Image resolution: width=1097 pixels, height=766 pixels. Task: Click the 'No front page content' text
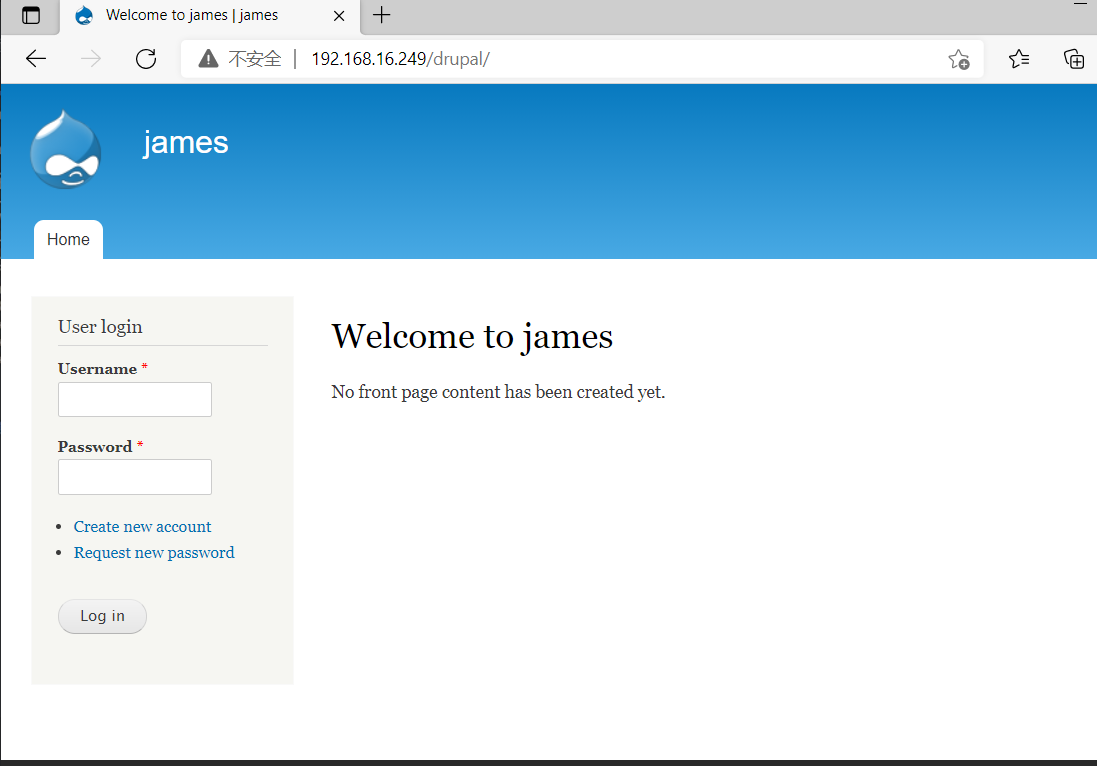[x=498, y=392]
